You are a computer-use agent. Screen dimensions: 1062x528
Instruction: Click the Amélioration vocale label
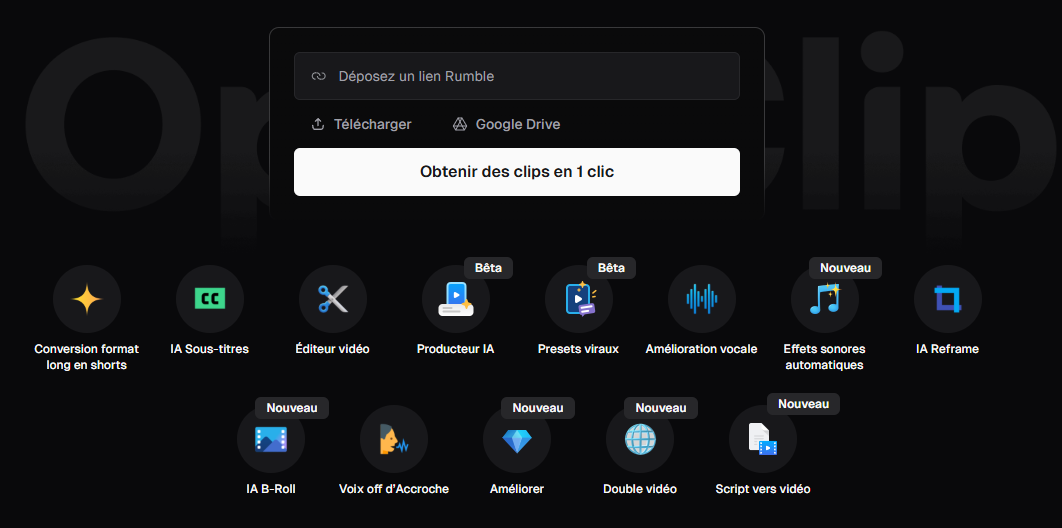pos(702,349)
